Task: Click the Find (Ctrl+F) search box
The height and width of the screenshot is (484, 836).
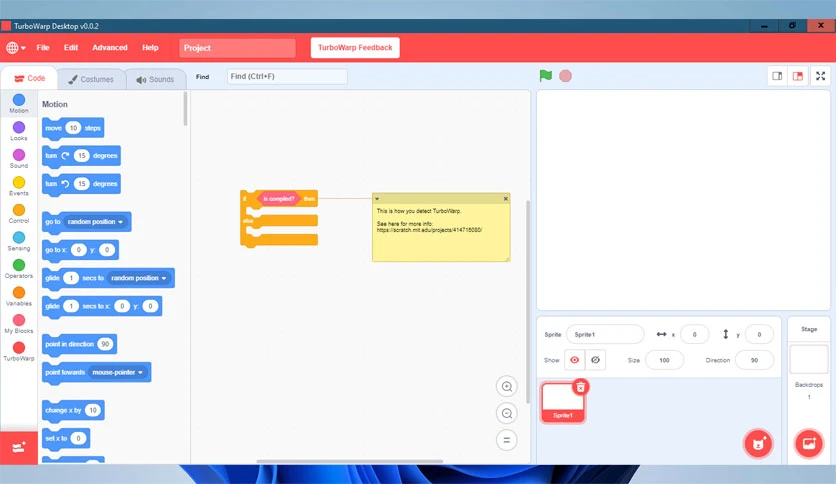Action: 287,76
